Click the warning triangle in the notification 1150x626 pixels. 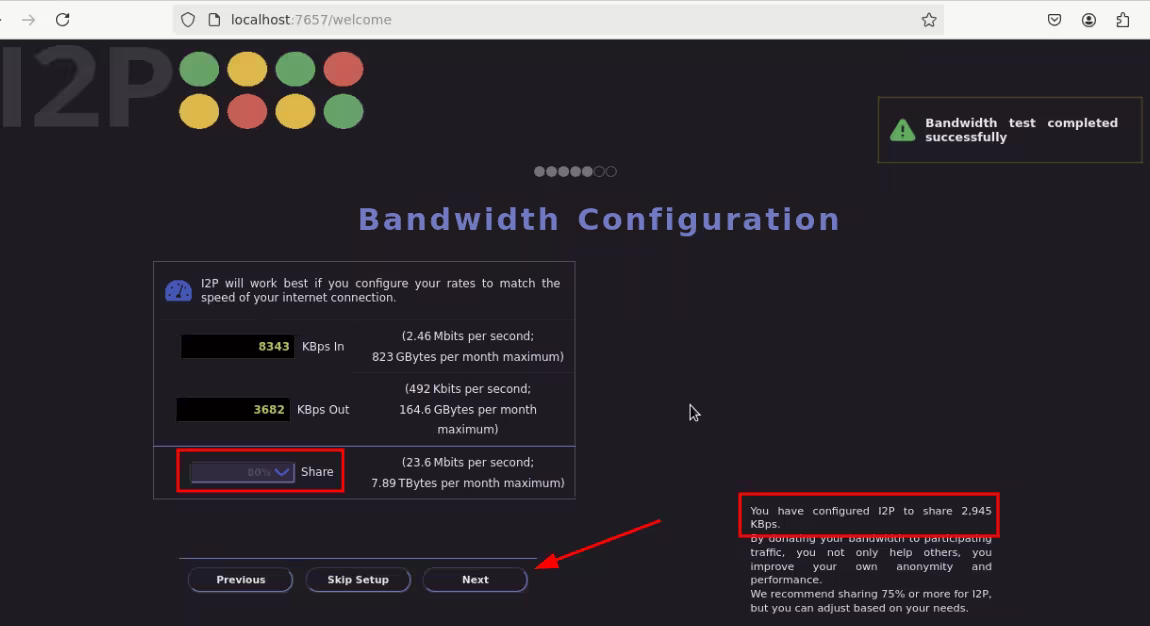(x=902, y=130)
